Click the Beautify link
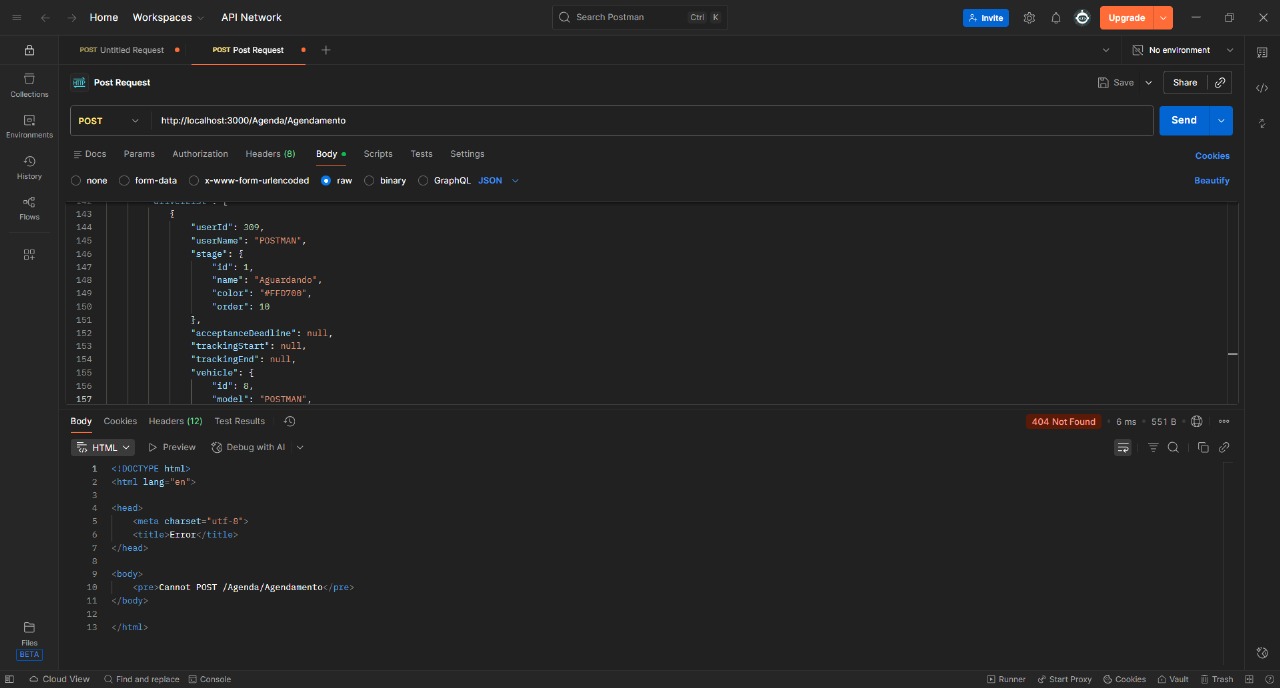1280x688 pixels. point(1211,181)
